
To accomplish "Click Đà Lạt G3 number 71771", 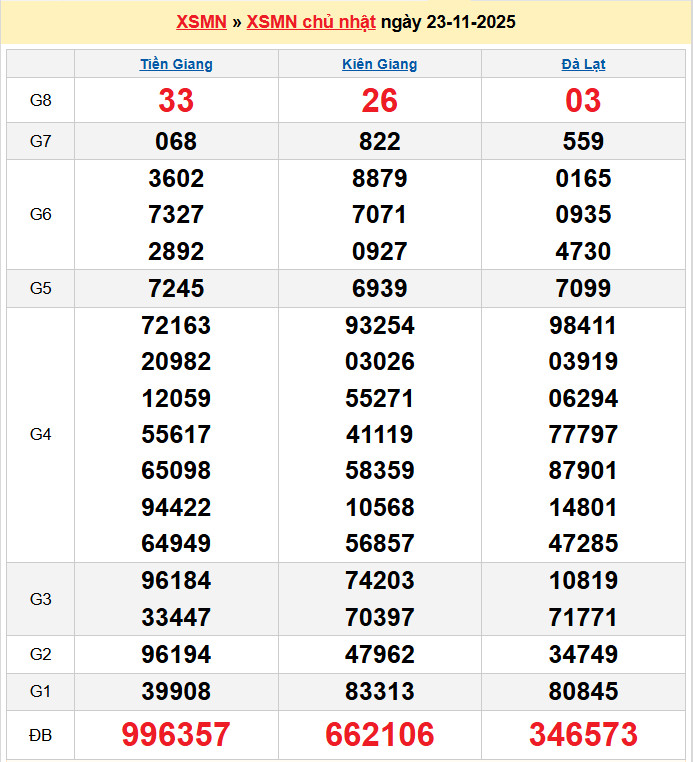I will 583,617.
